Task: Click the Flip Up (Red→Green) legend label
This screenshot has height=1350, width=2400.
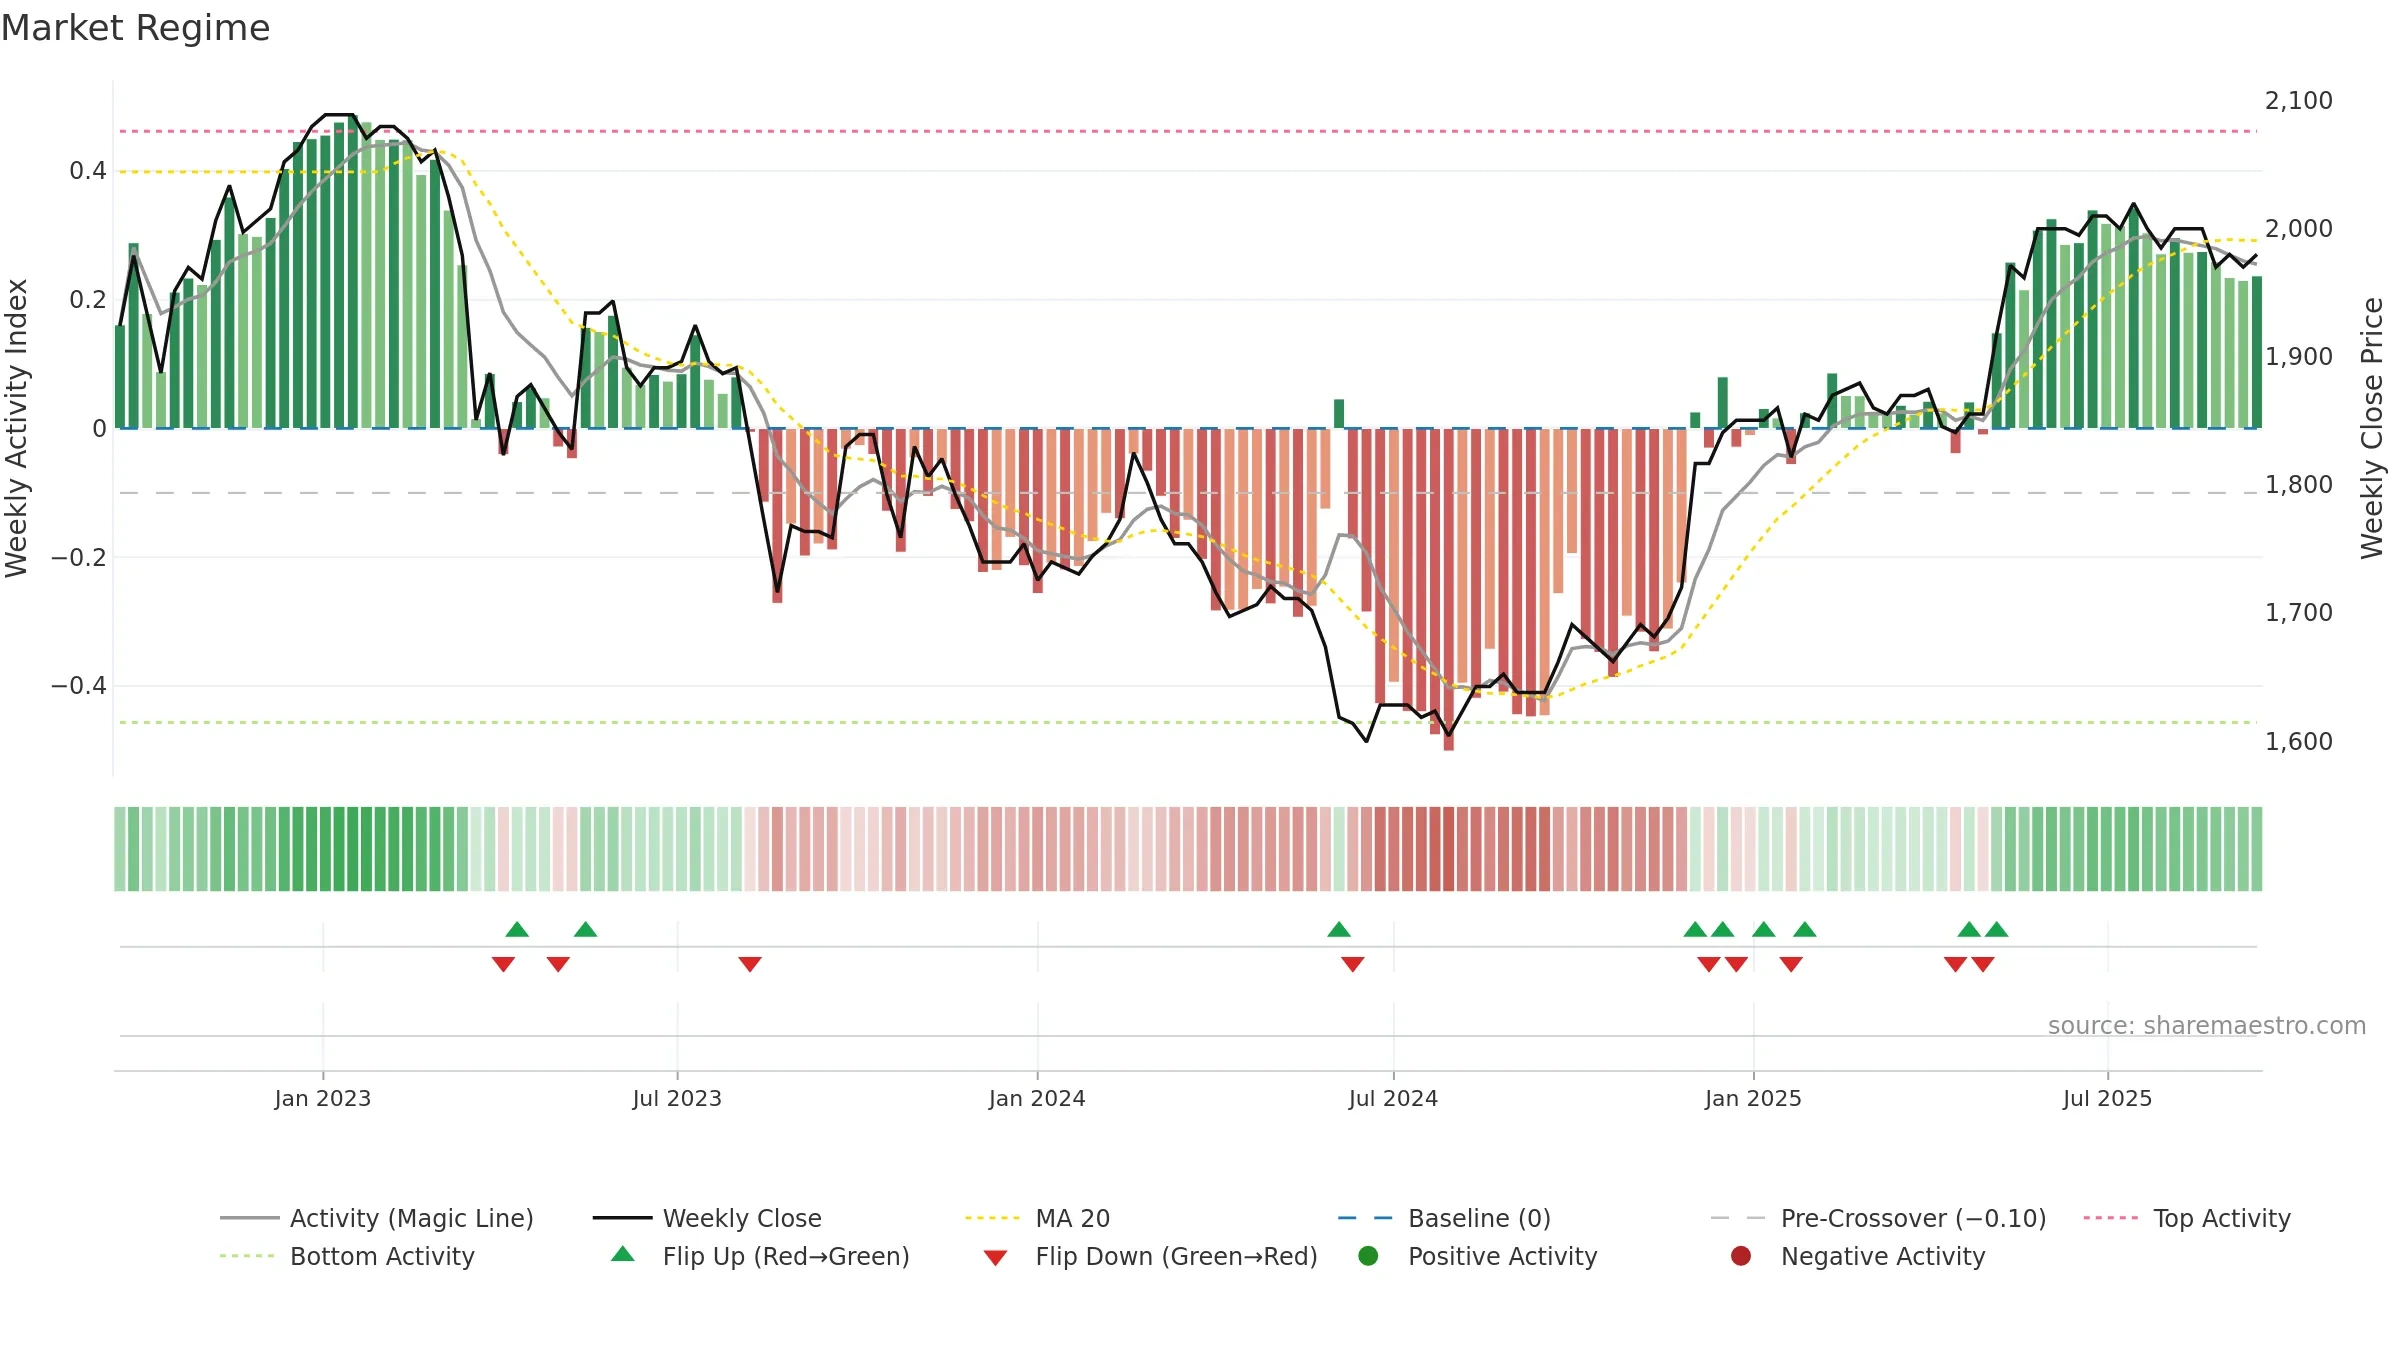Action: click(786, 1256)
